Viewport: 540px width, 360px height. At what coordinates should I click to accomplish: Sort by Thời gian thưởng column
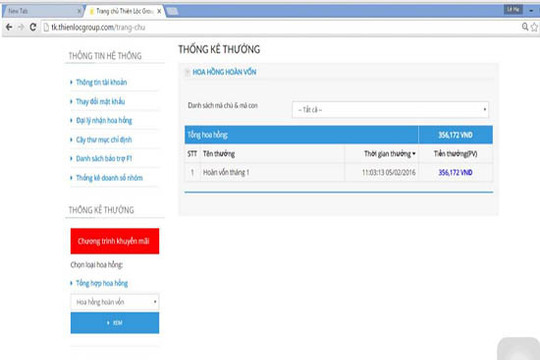(x=390, y=154)
